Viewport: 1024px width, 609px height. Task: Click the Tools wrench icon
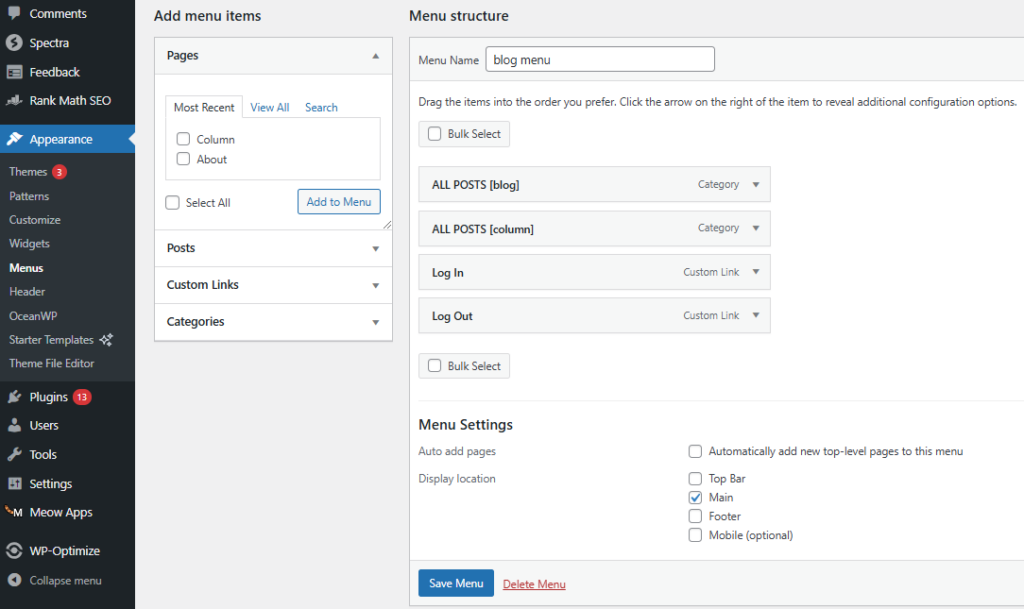tap(14, 454)
